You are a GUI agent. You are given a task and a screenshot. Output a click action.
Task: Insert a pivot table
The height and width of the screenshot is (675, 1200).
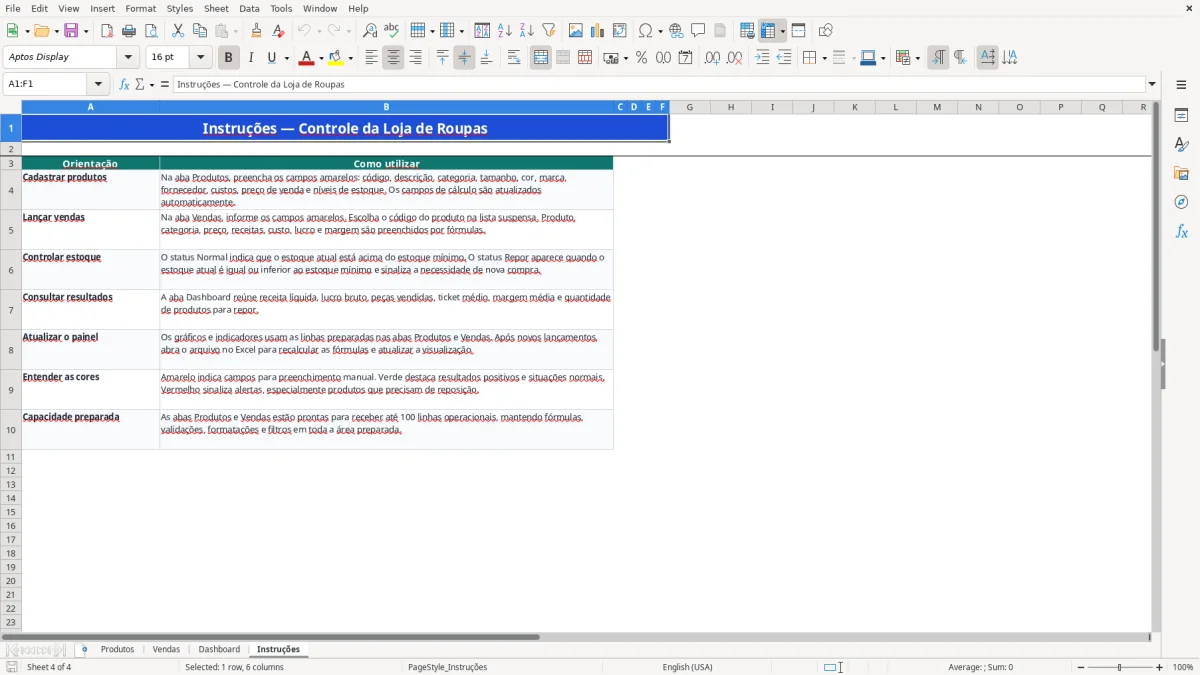[x=620, y=31]
